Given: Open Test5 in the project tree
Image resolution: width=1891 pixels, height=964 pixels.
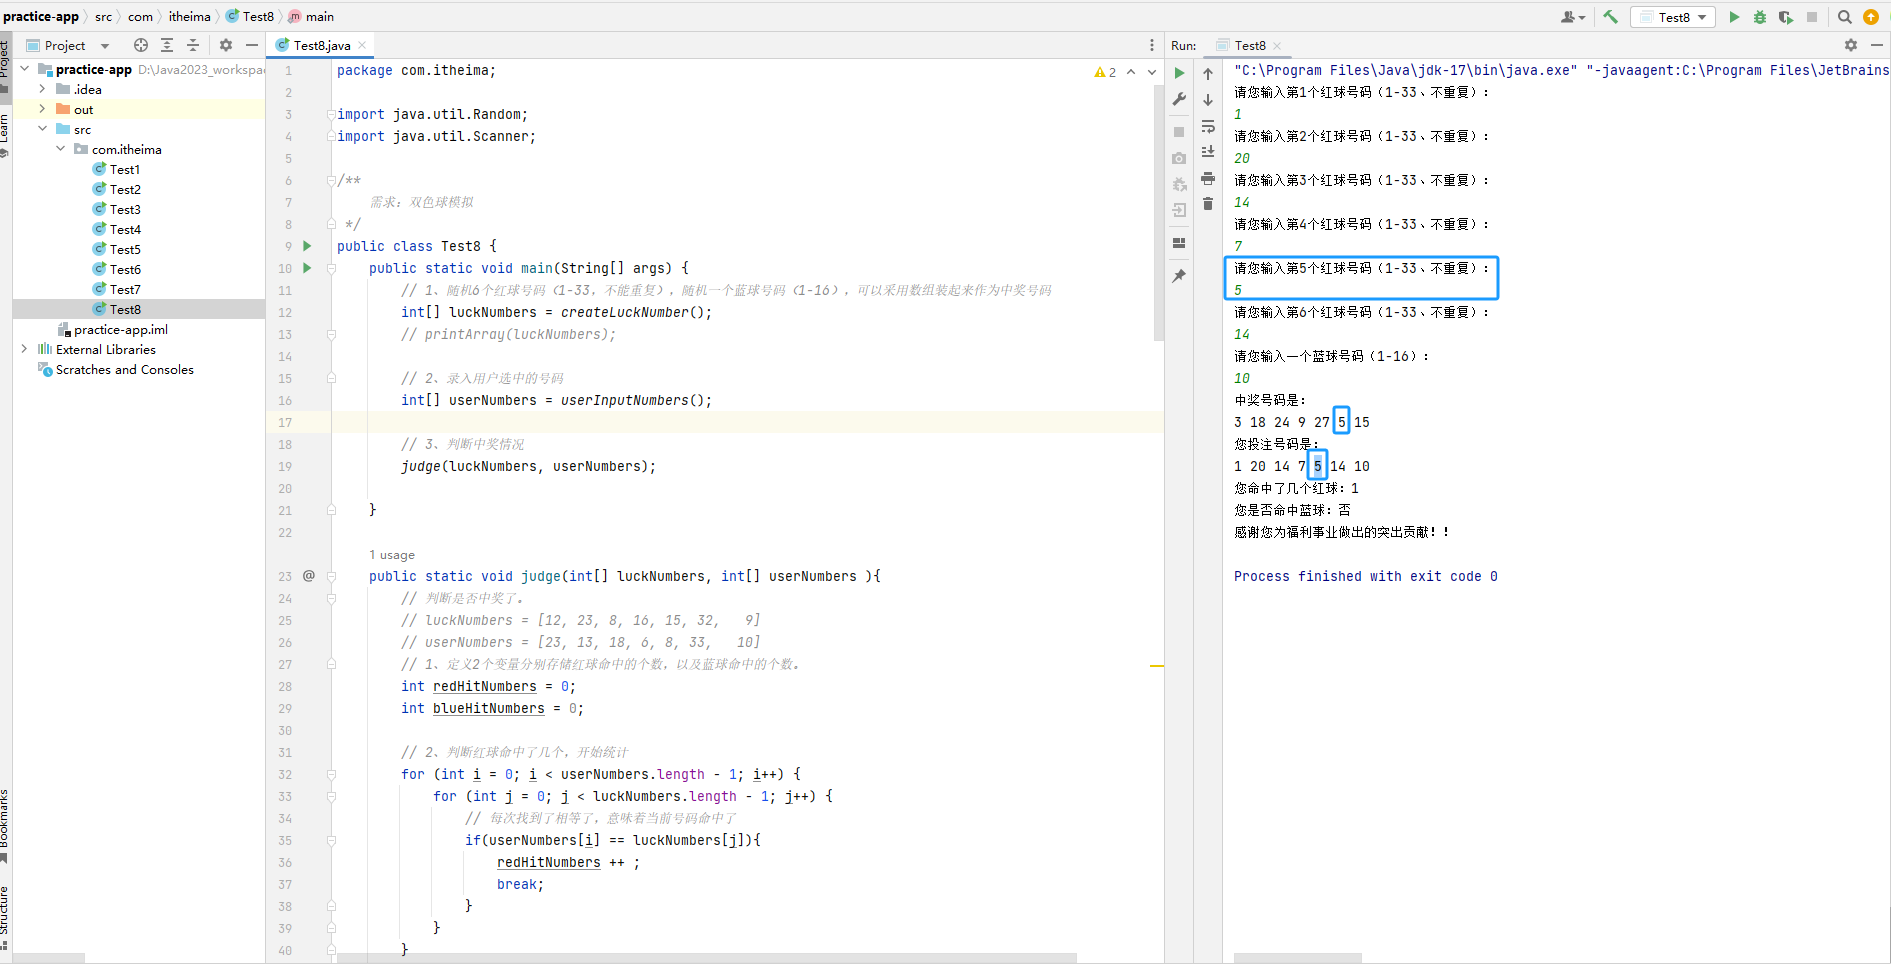Looking at the screenshot, I should pyautogui.click(x=125, y=249).
